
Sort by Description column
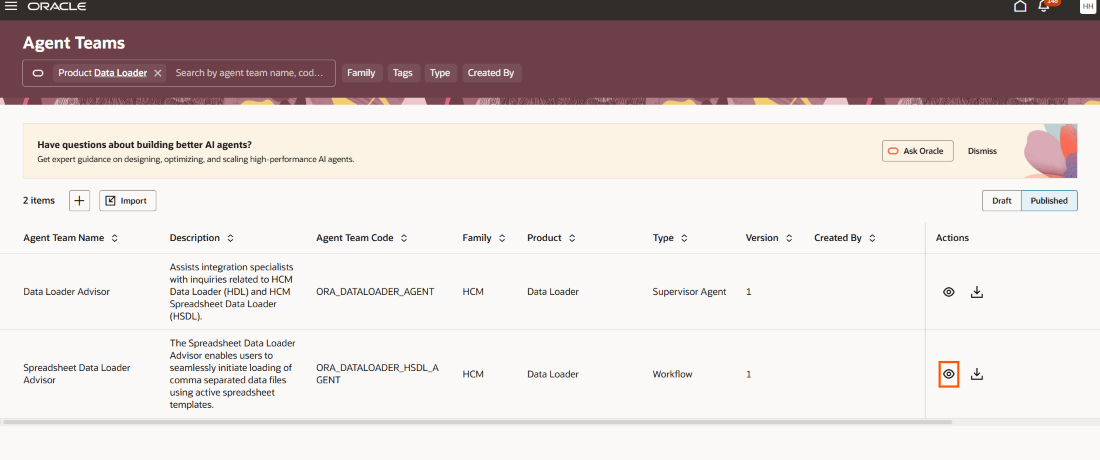230,238
